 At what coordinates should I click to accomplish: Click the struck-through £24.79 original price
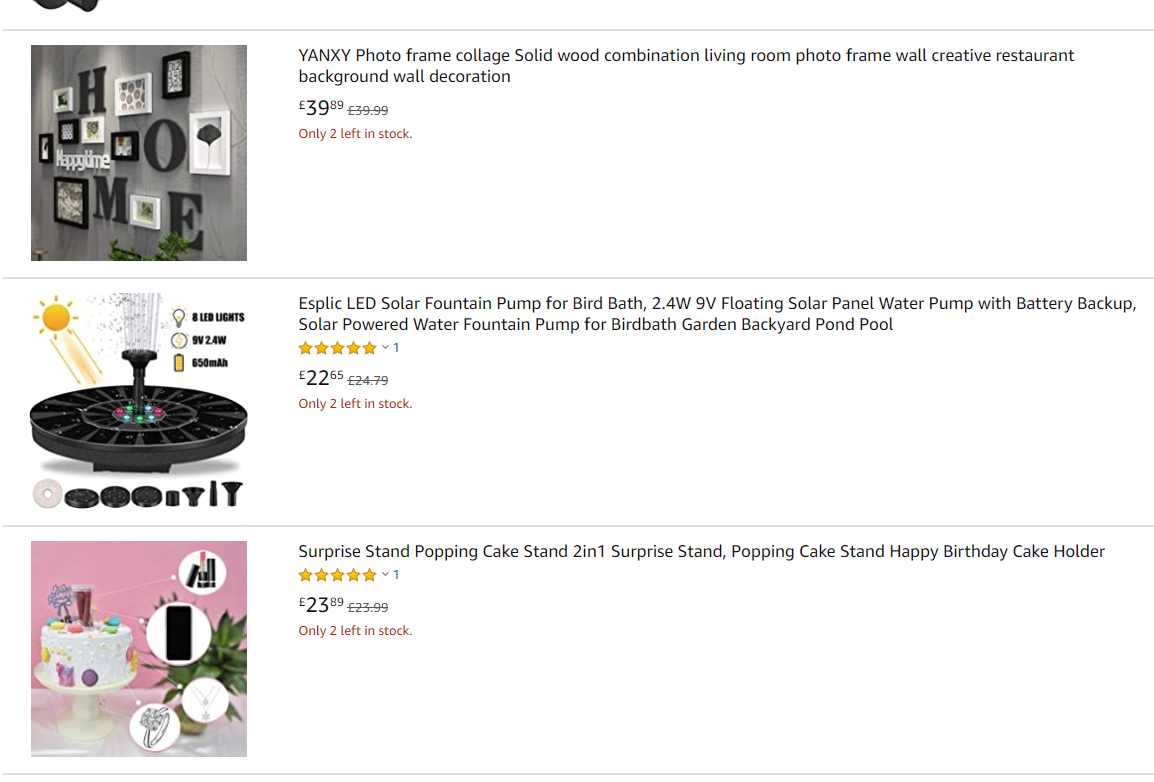[x=368, y=380]
